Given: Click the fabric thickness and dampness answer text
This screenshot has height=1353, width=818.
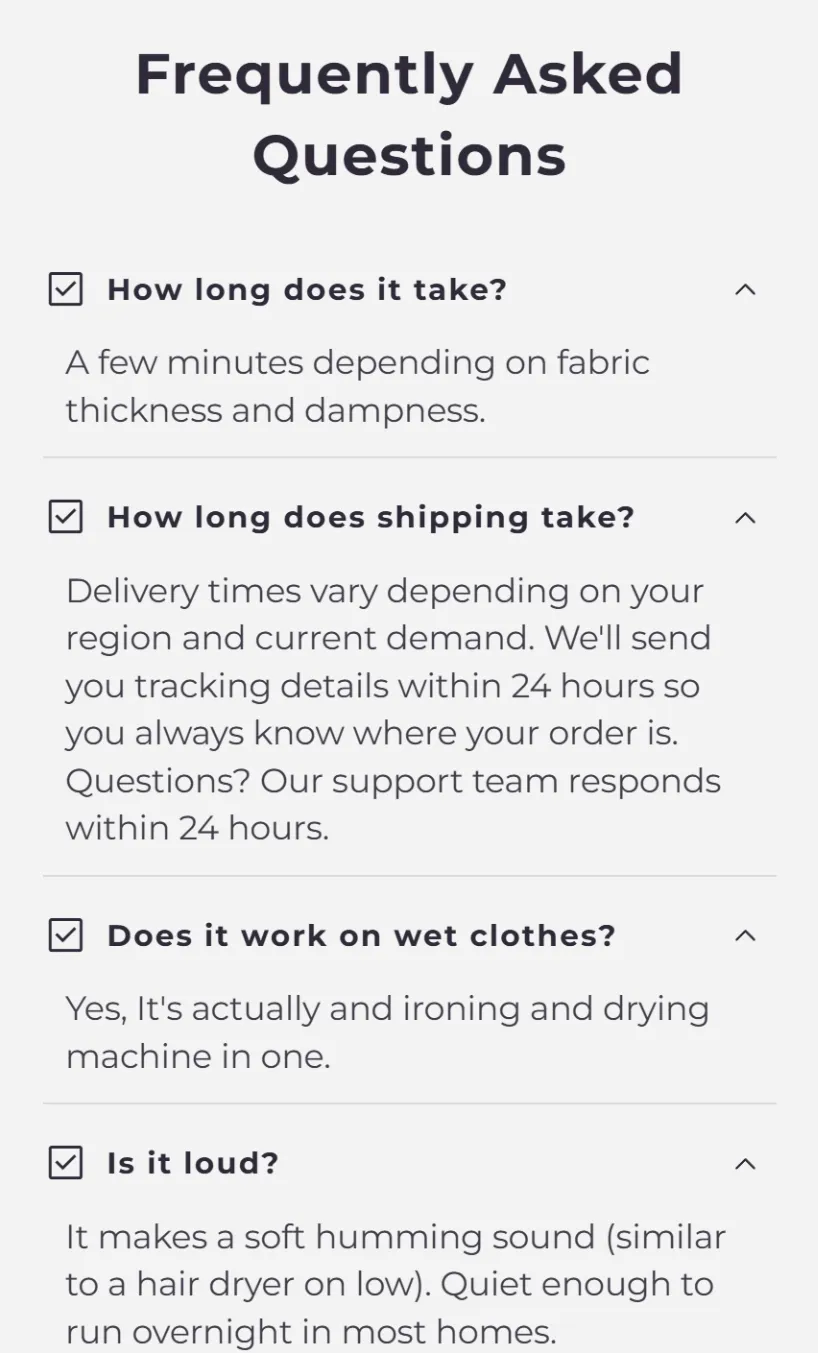Looking at the screenshot, I should [357, 386].
